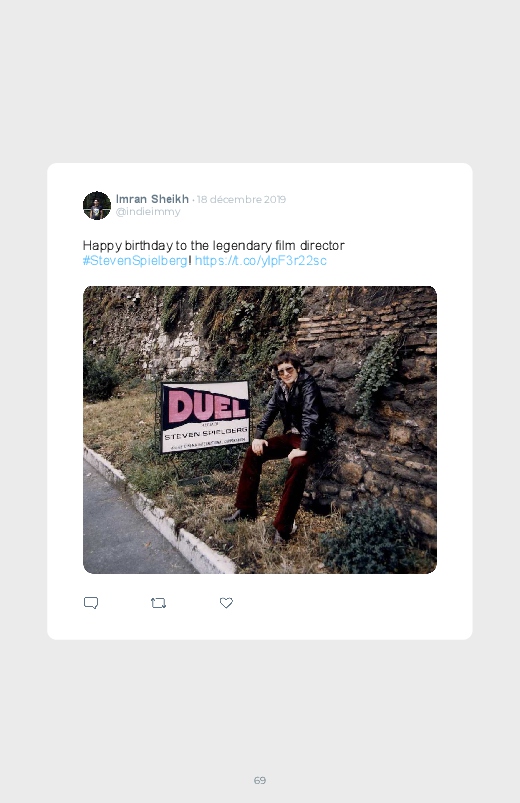This screenshot has width=520, height=803.
Task: Click the DUEL sign in the photo
Action: (x=205, y=416)
